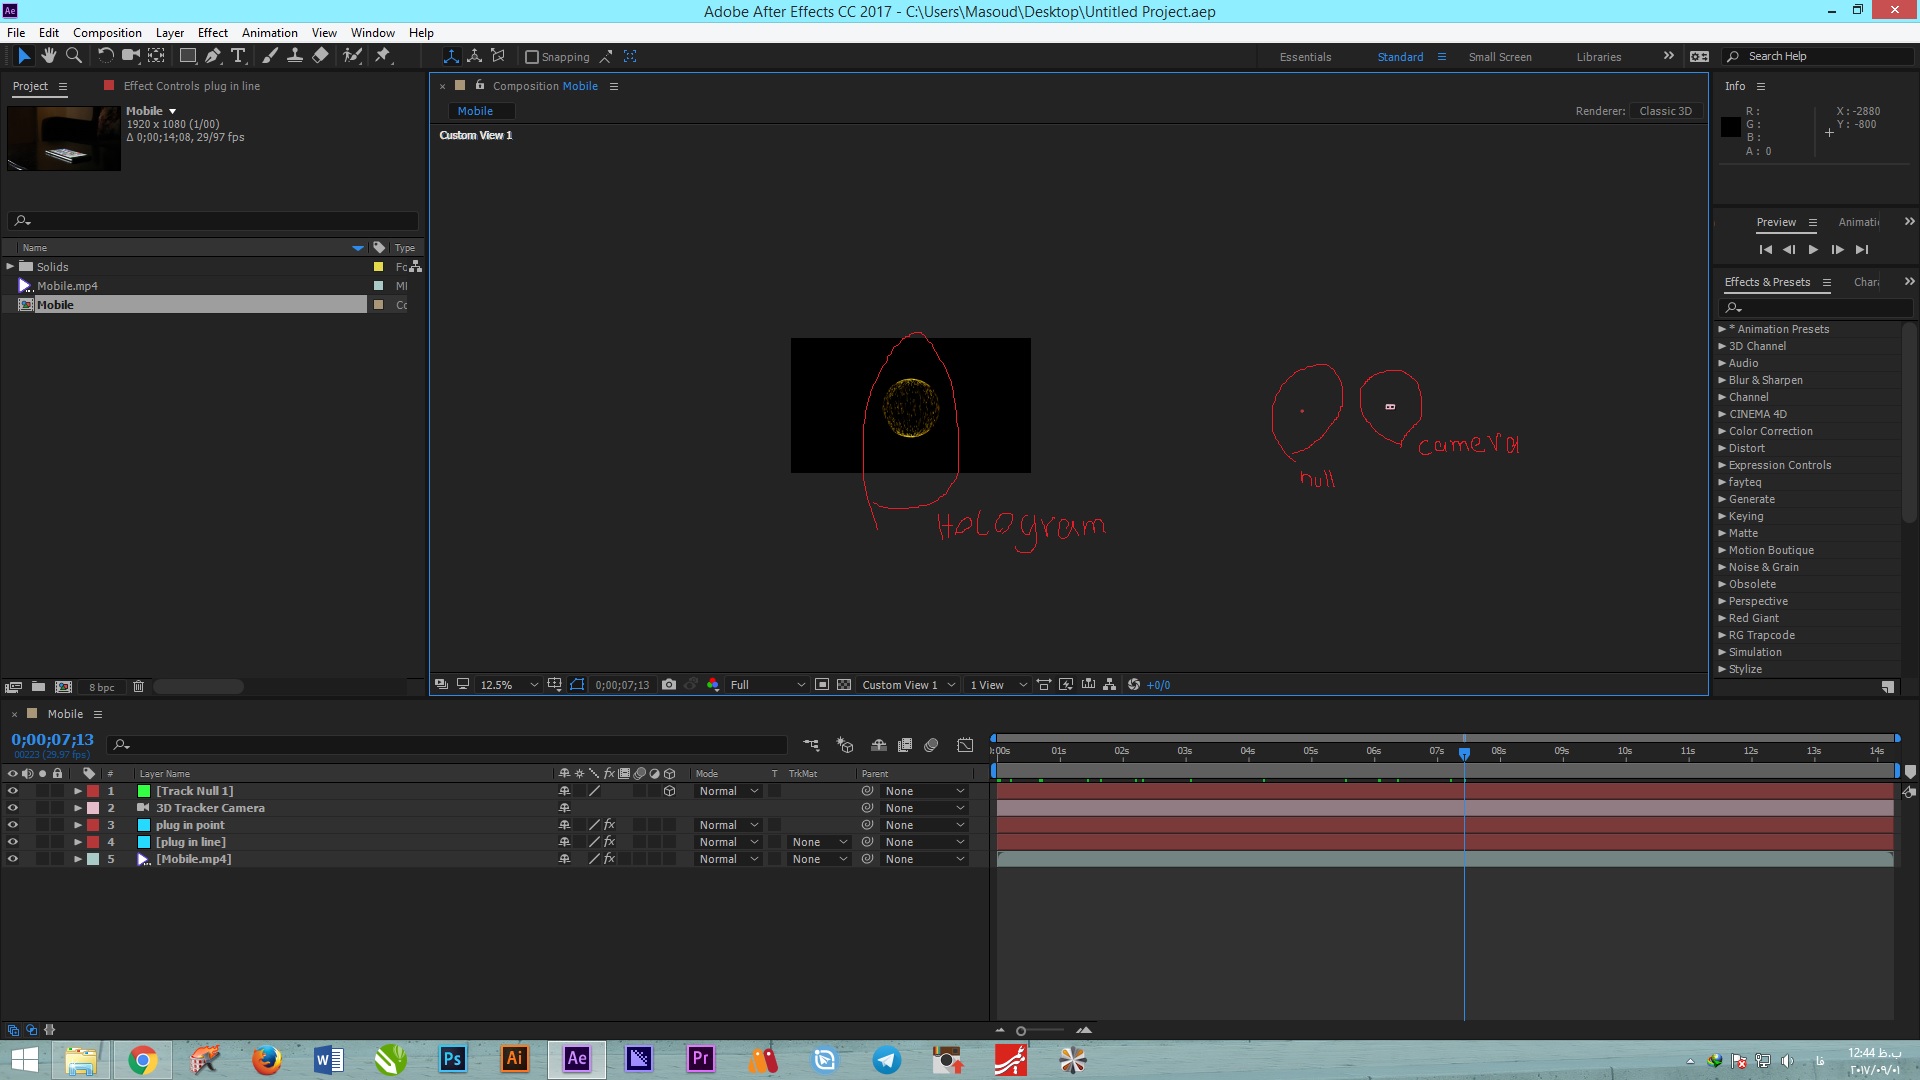Click the new composition icon in Project panel

coord(63,687)
